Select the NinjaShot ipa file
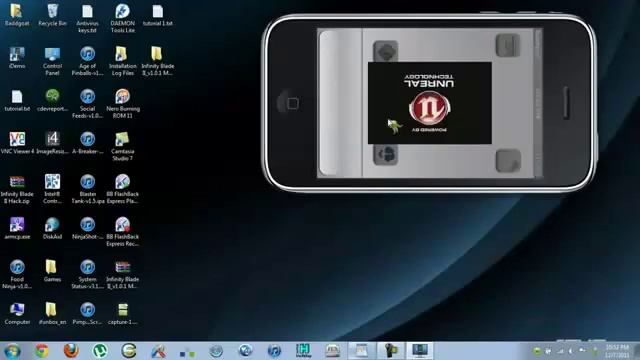Image resolution: width=640 pixels, height=360 pixels. click(x=87, y=228)
